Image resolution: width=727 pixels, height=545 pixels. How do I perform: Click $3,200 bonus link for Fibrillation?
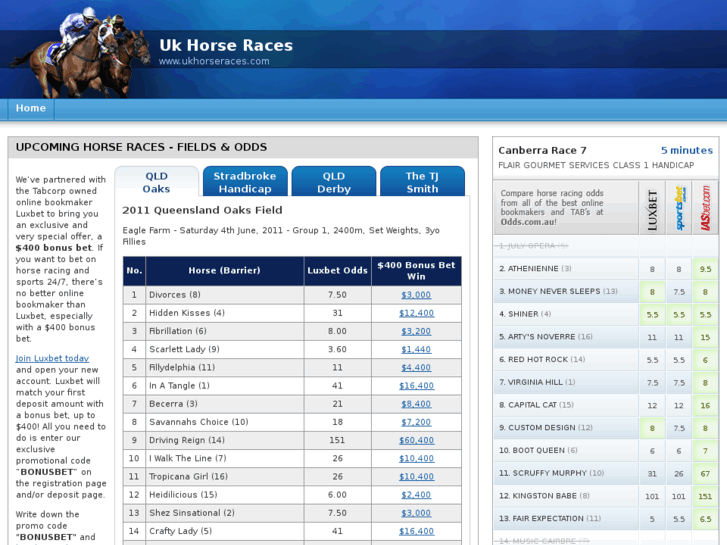click(416, 331)
